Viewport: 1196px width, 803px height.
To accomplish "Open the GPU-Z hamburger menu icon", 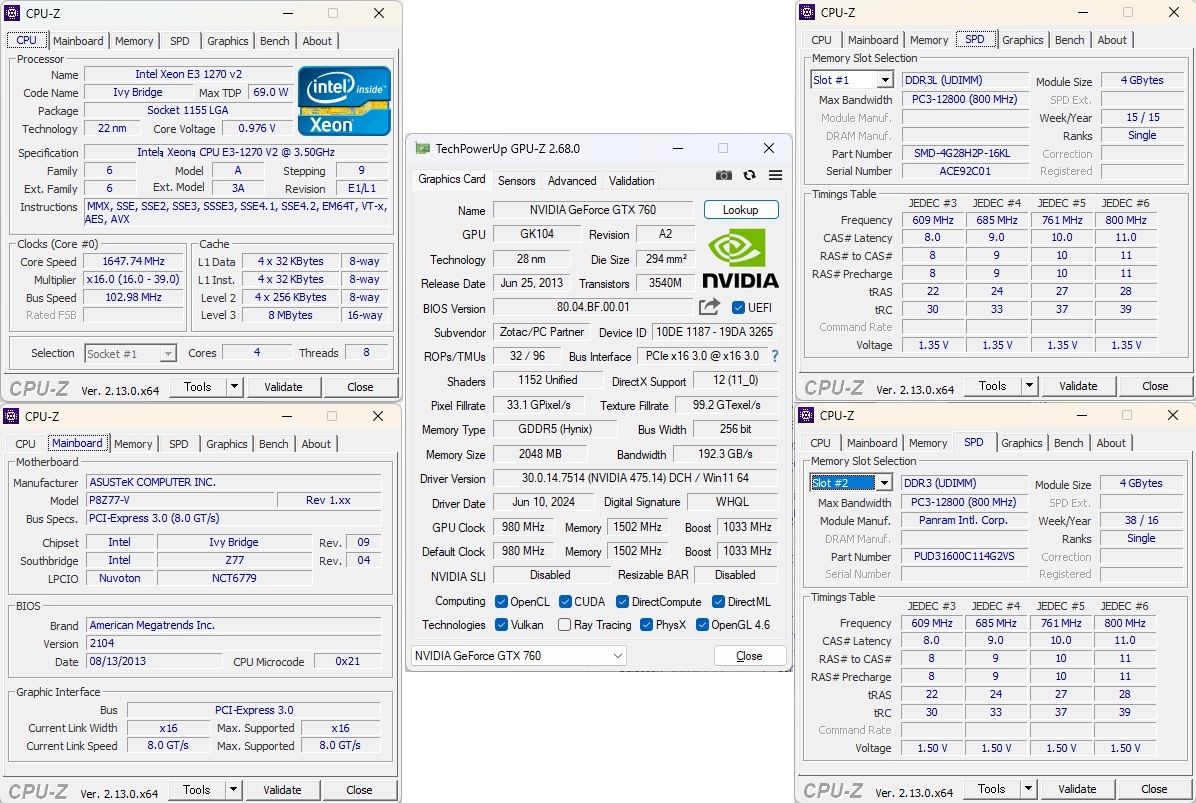I will [774, 174].
